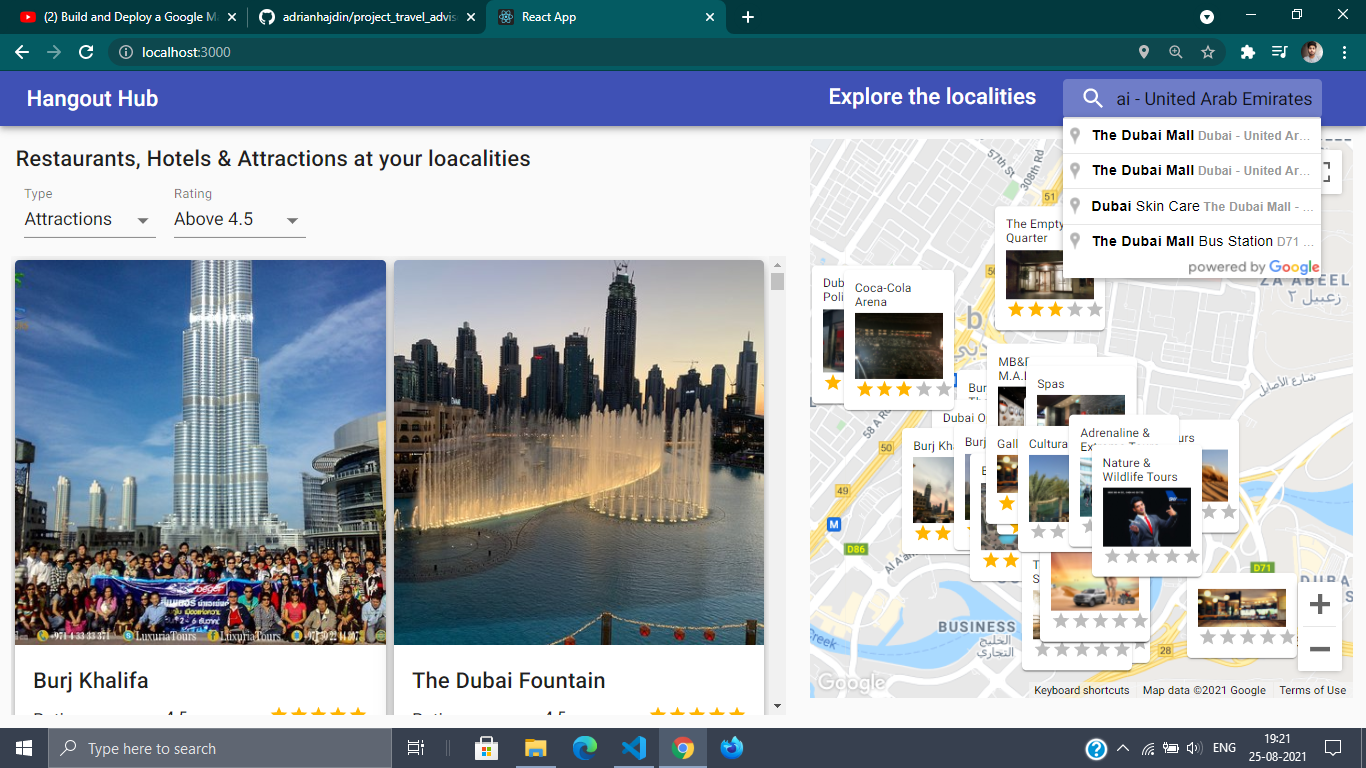Viewport: 1366px width, 768px height.
Task: Open the Chrome extensions puzzle icon
Action: click(x=1247, y=52)
